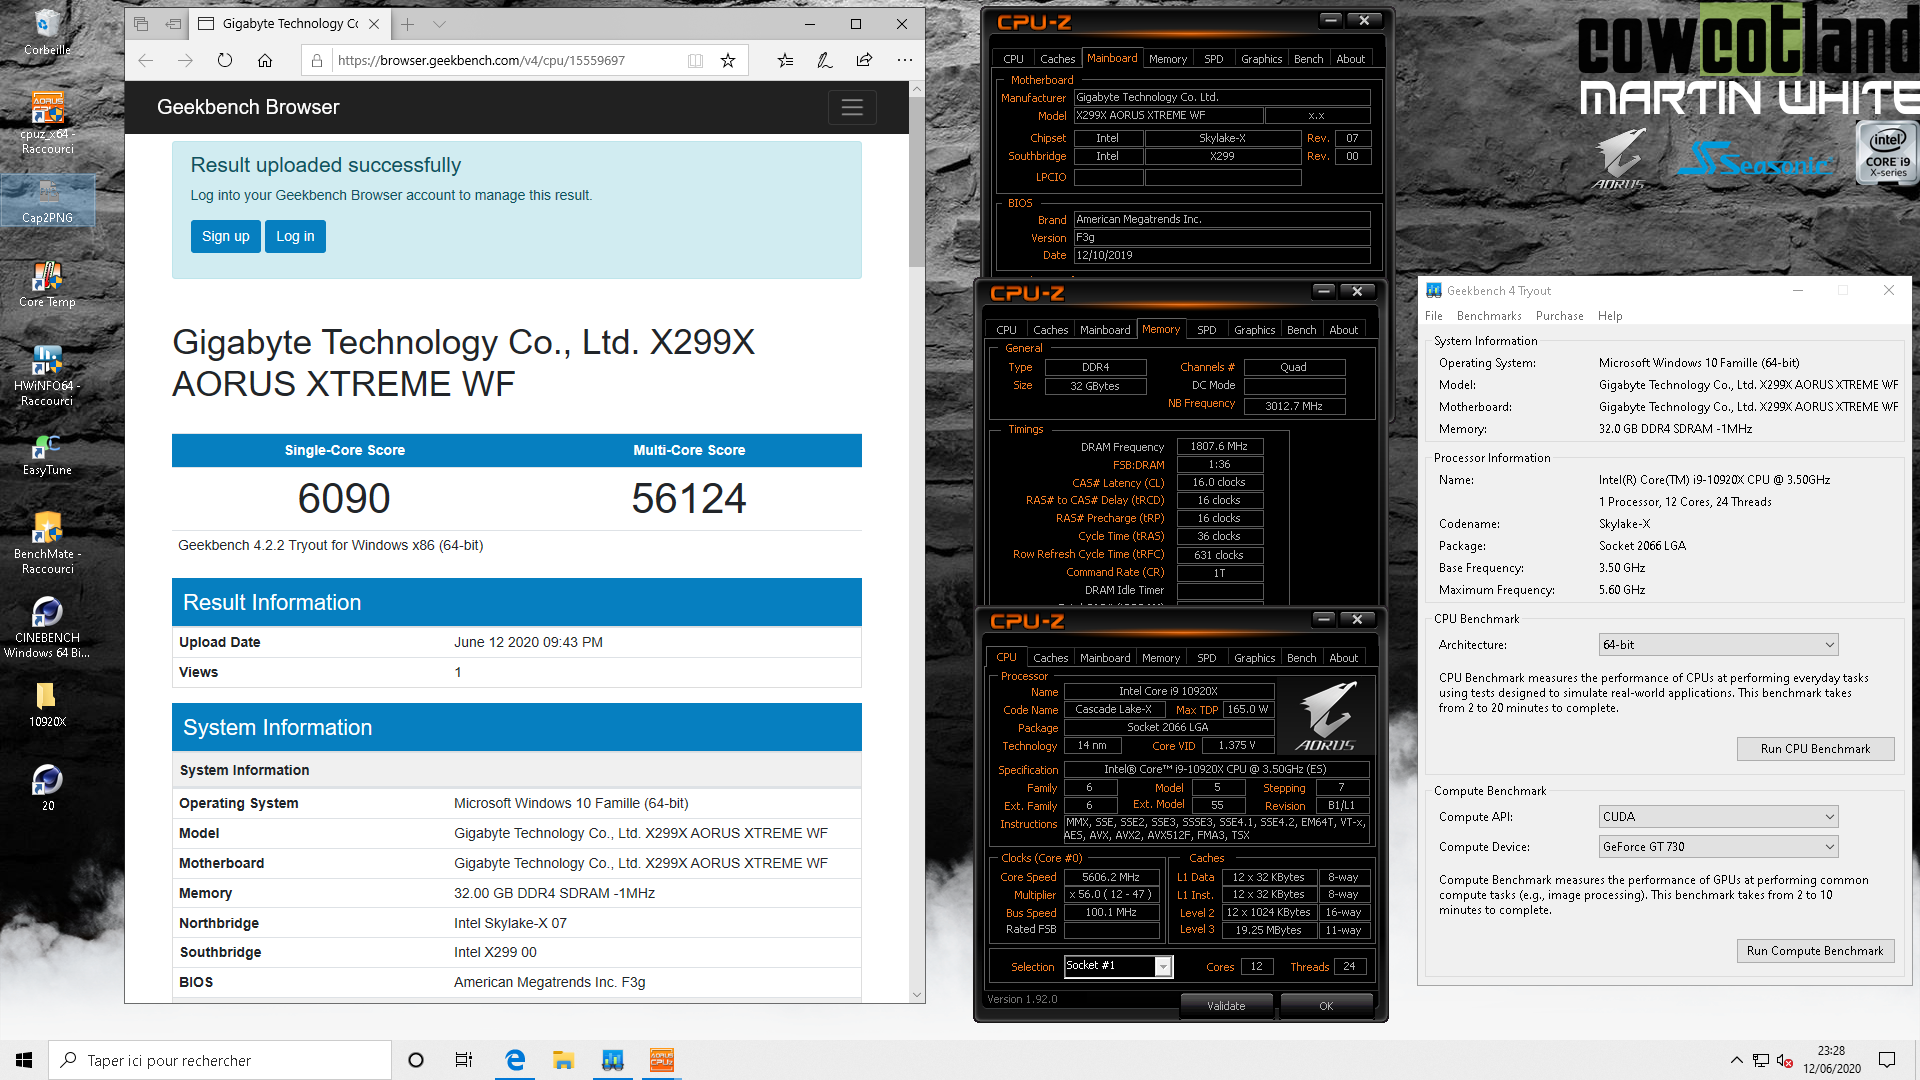The image size is (1920, 1080).
Task: Expand Compute API dropdown showing CUDA
Action: pyautogui.click(x=1718, y=817)
